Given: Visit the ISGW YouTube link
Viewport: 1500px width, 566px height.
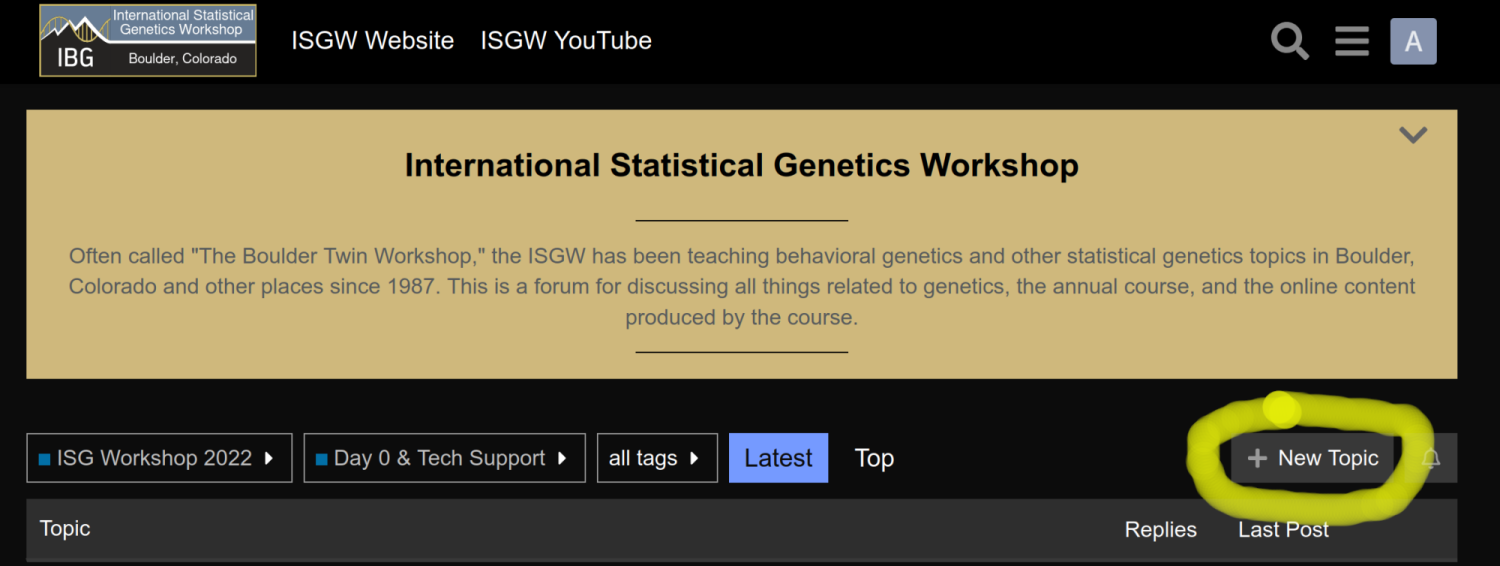Looking at the screenshot, I should [566, 41].
